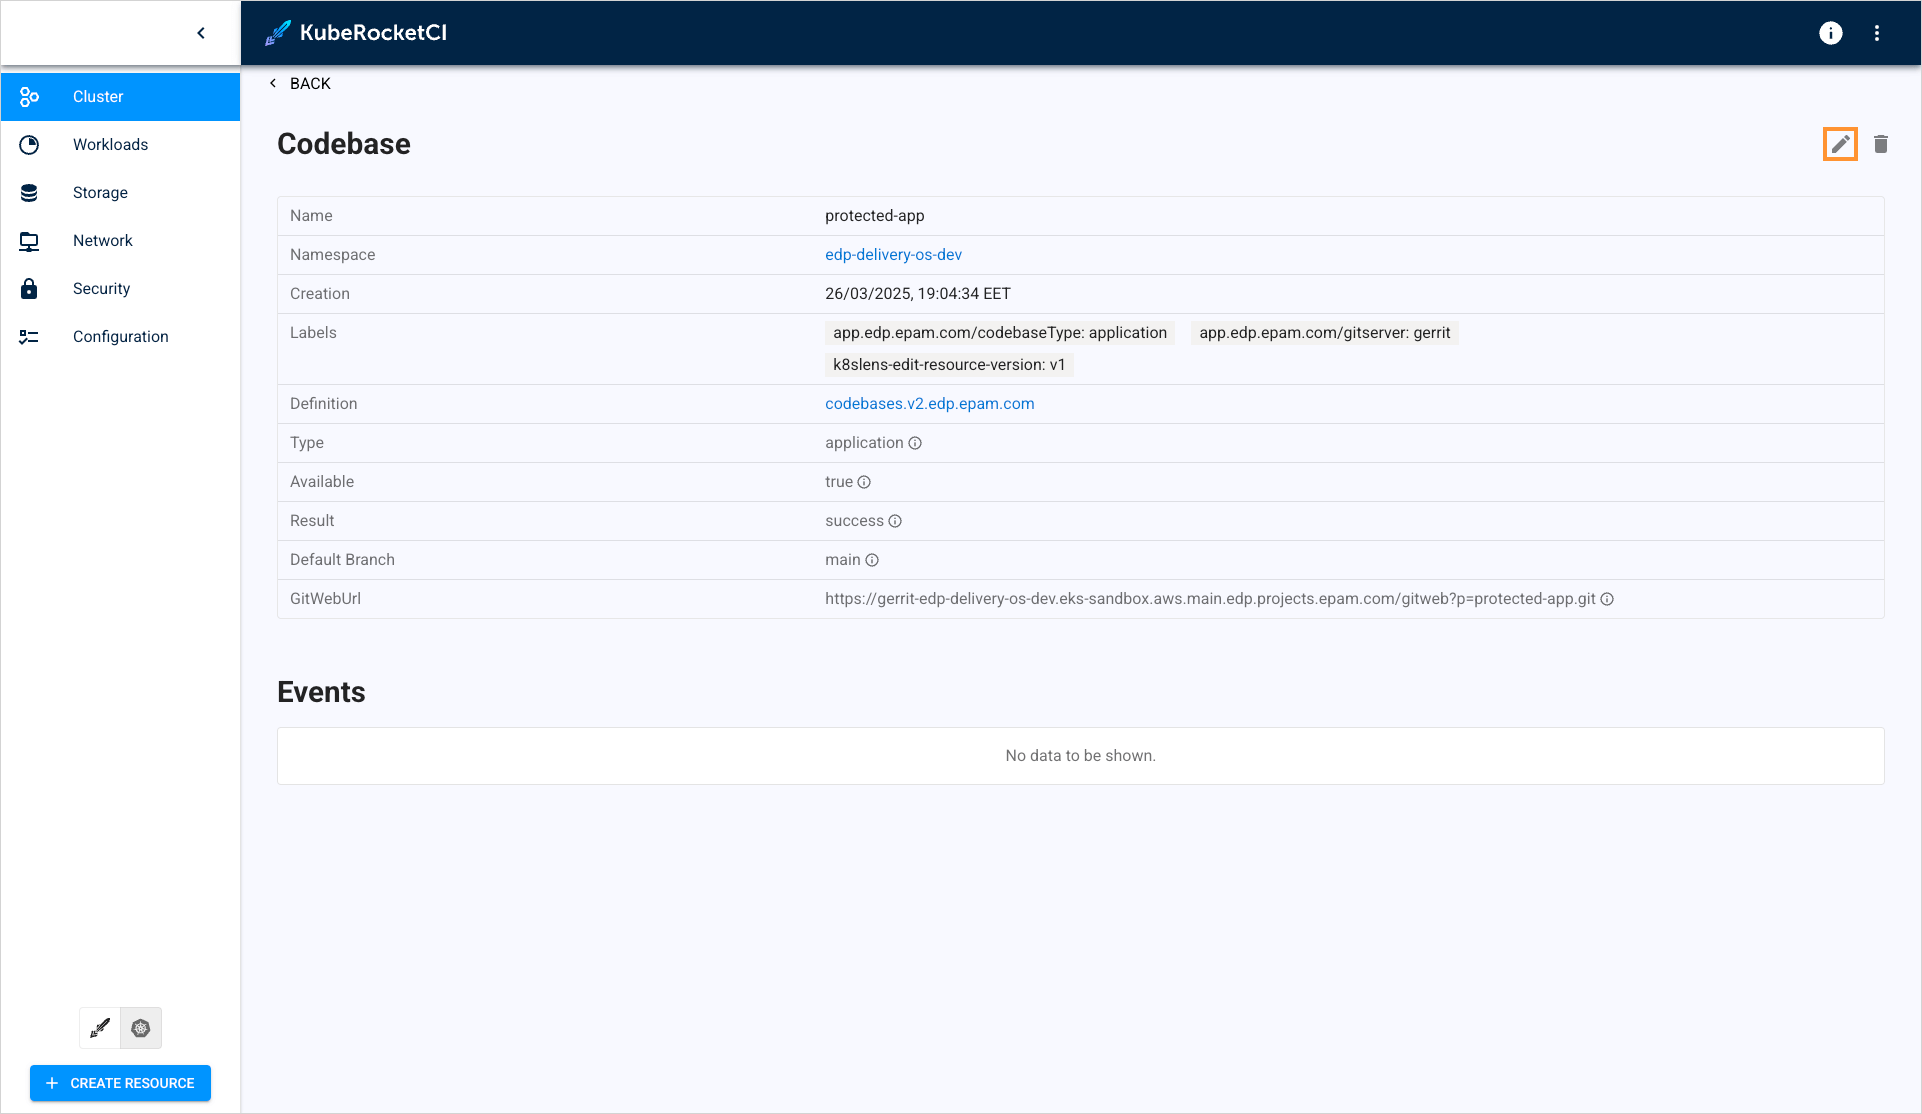1922x1114 pixels.
Task: Click info icon next to success result
Action: pos(895,521)
